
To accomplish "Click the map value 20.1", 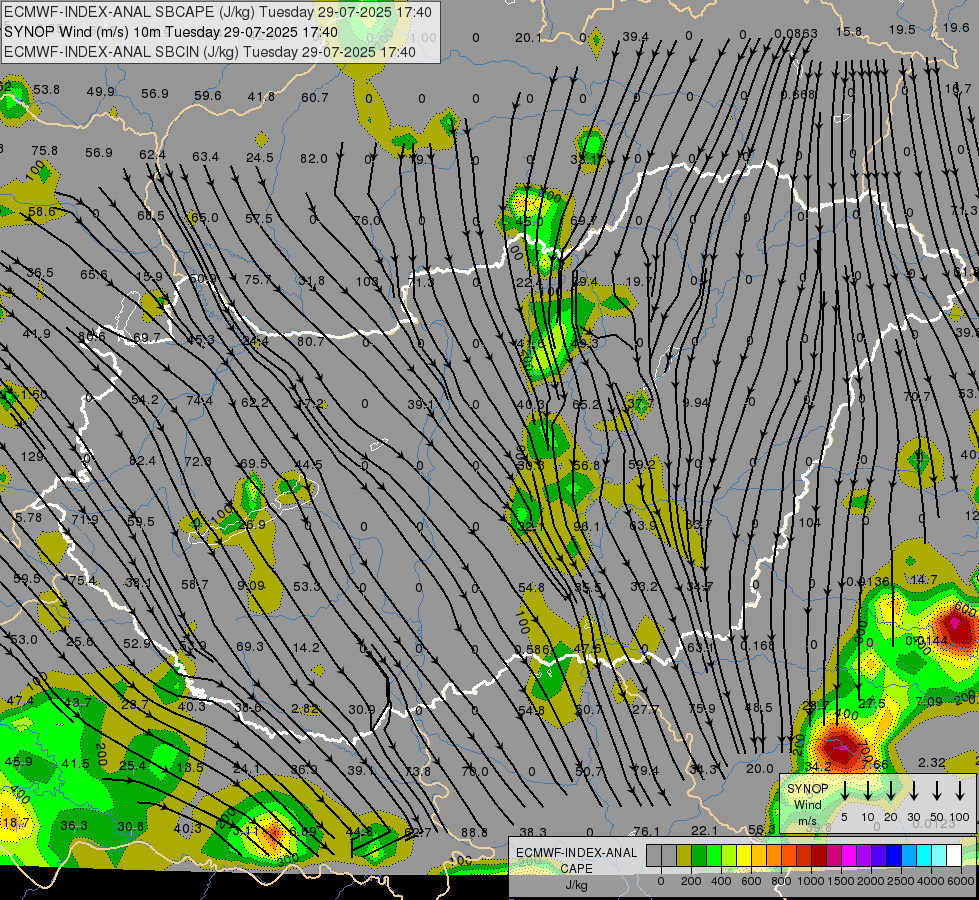I will pos(528,38).
